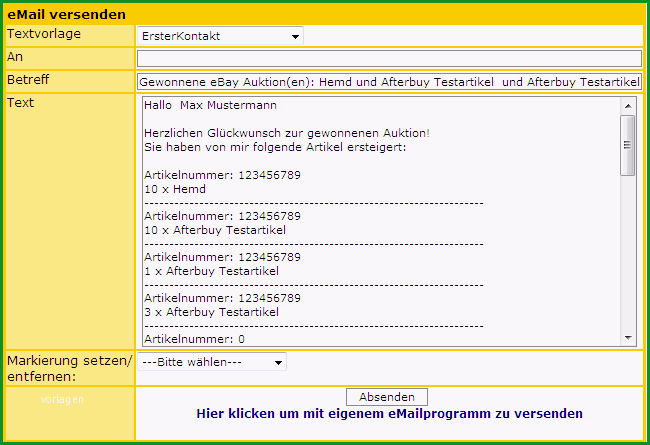Click the line 'Hallo Max Mustermann'
The image size is (650, 445).
[x=210, y=105]
